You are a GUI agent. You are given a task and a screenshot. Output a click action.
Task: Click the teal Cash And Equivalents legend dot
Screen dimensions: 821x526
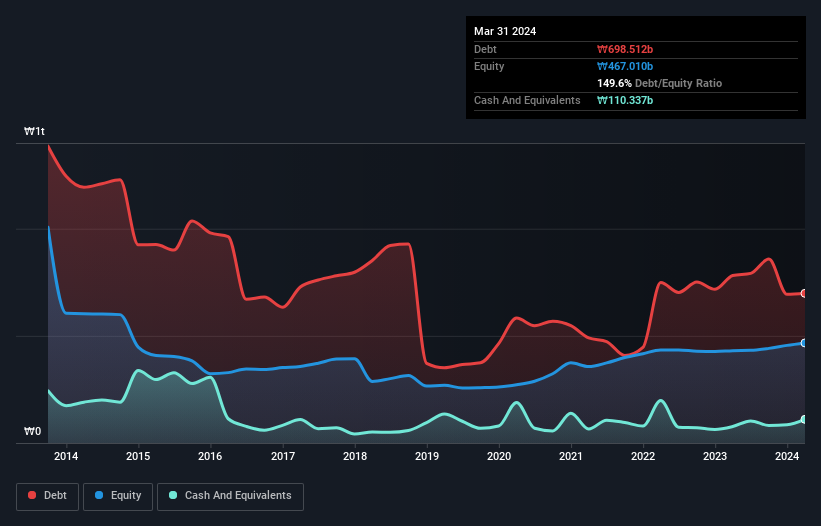click(173, 495)
